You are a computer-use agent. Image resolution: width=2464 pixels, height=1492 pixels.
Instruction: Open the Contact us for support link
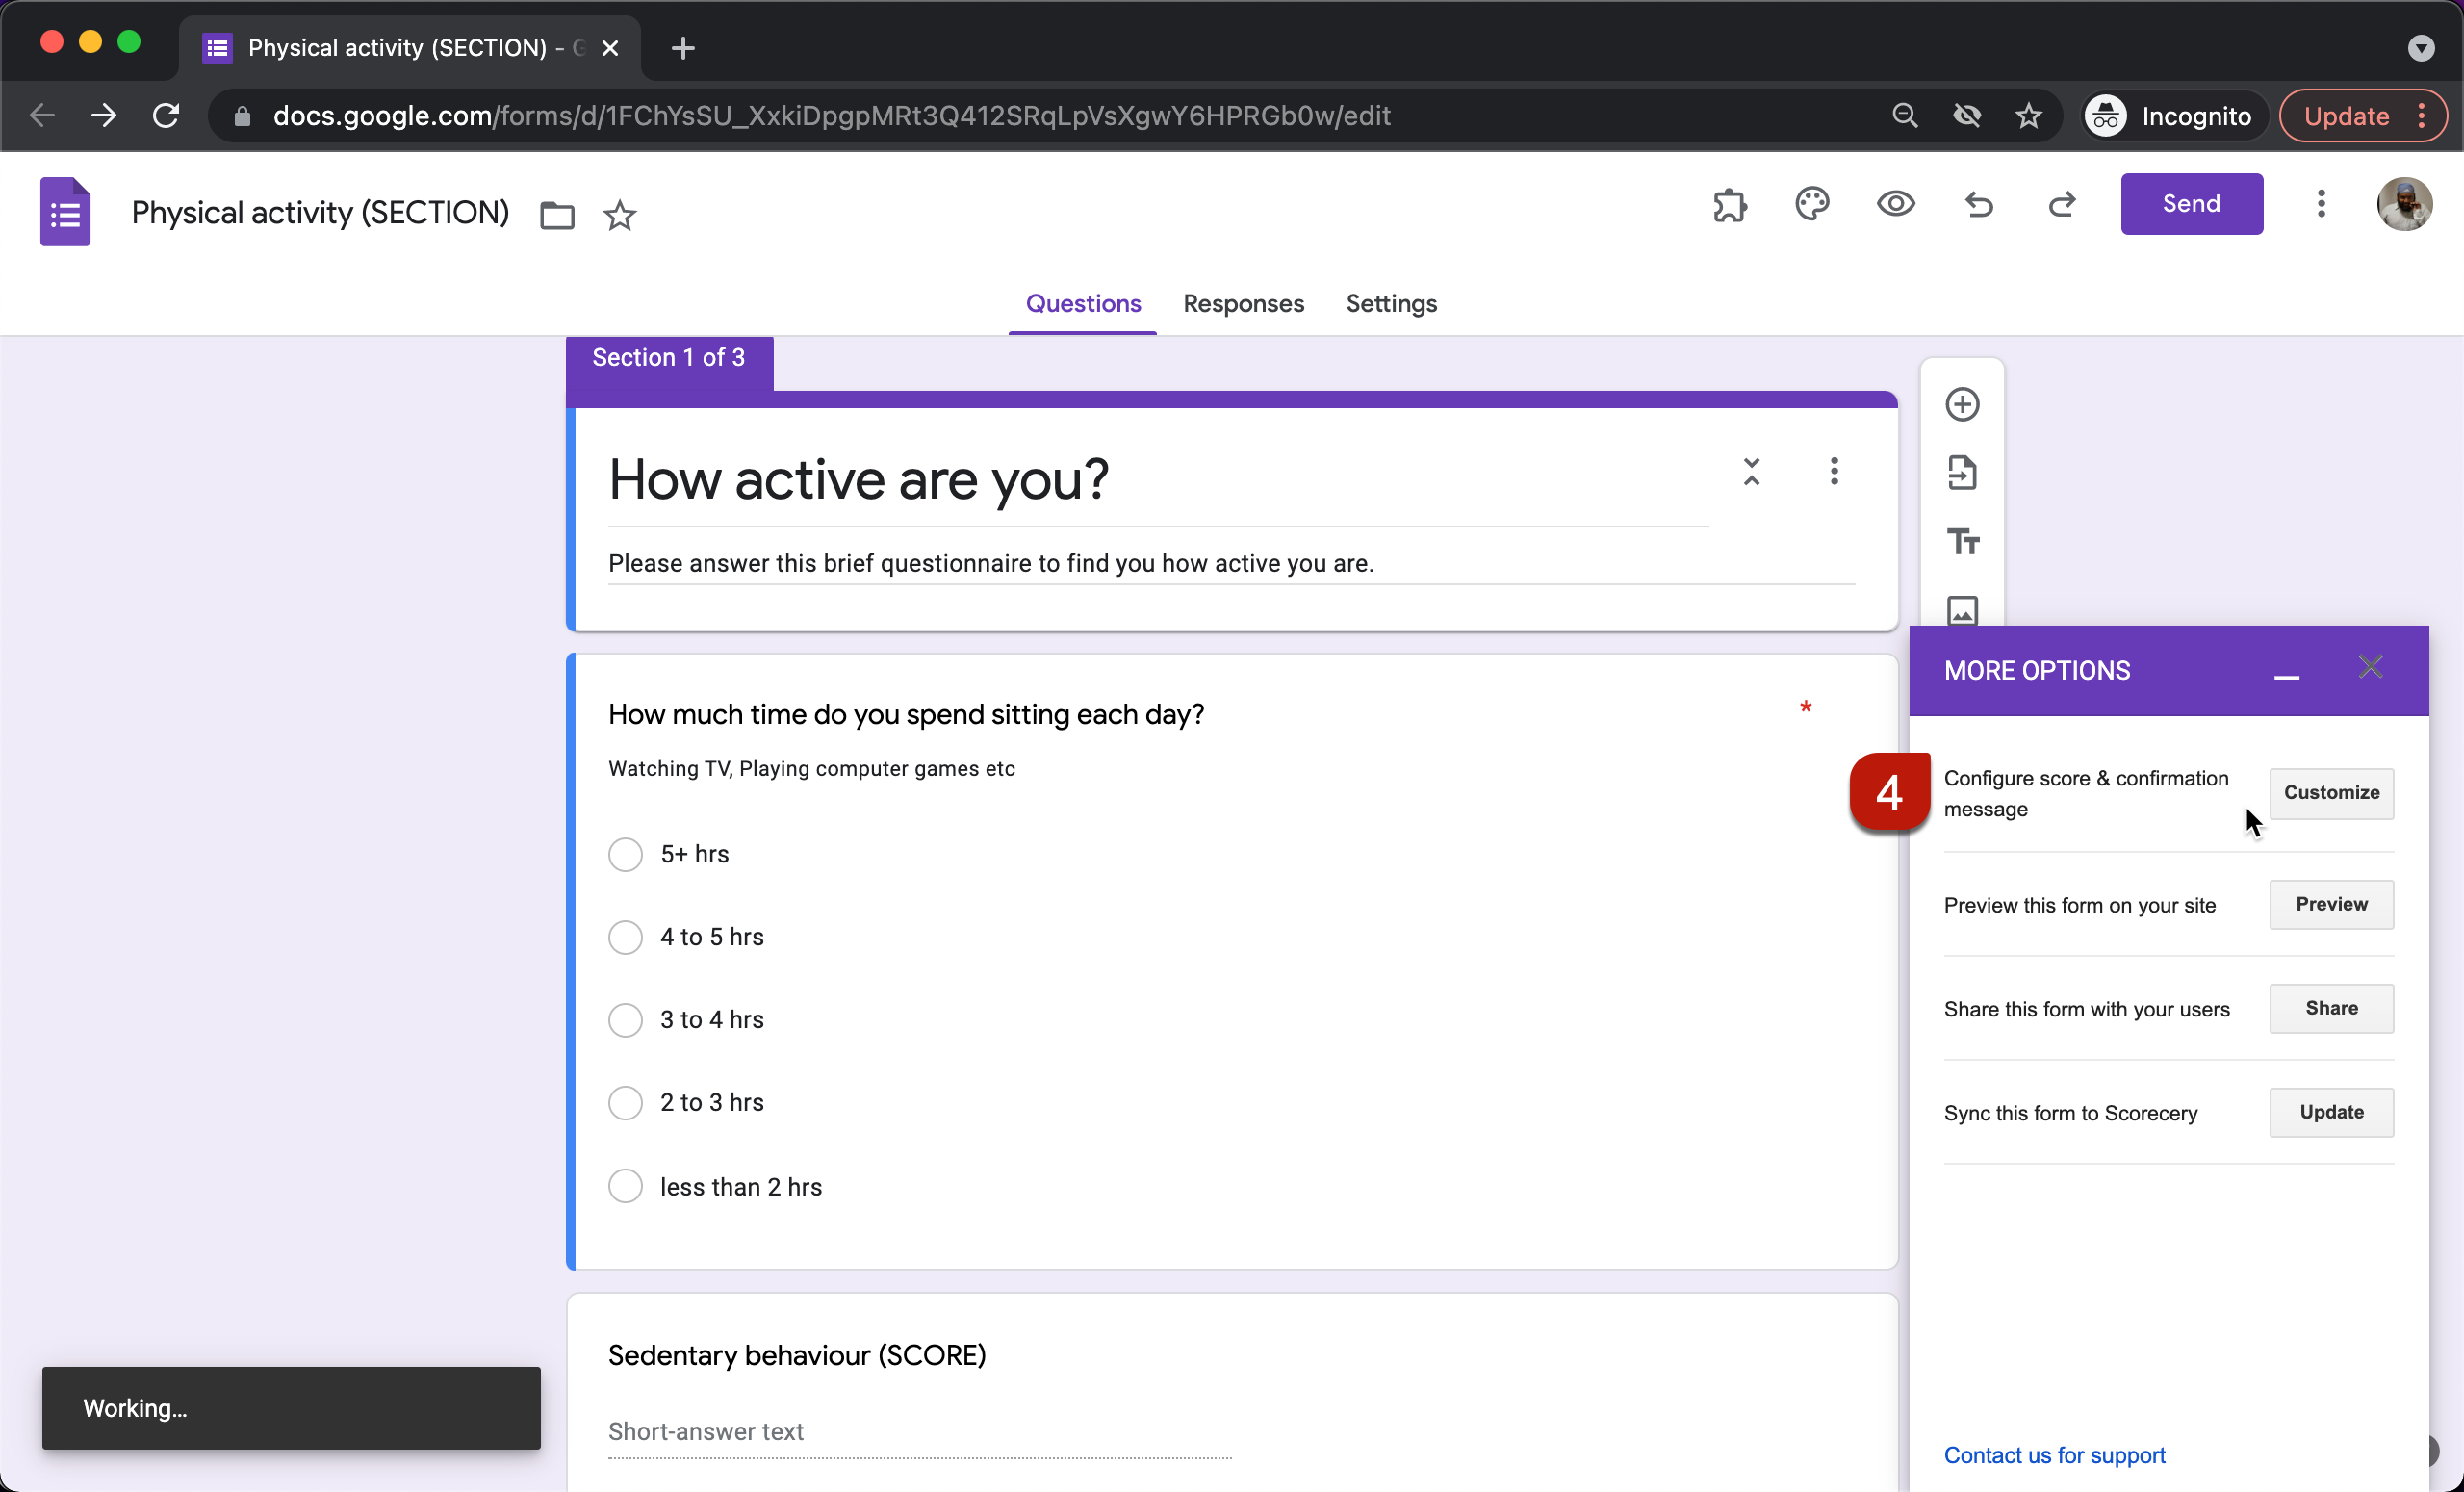[2053, 1455]
